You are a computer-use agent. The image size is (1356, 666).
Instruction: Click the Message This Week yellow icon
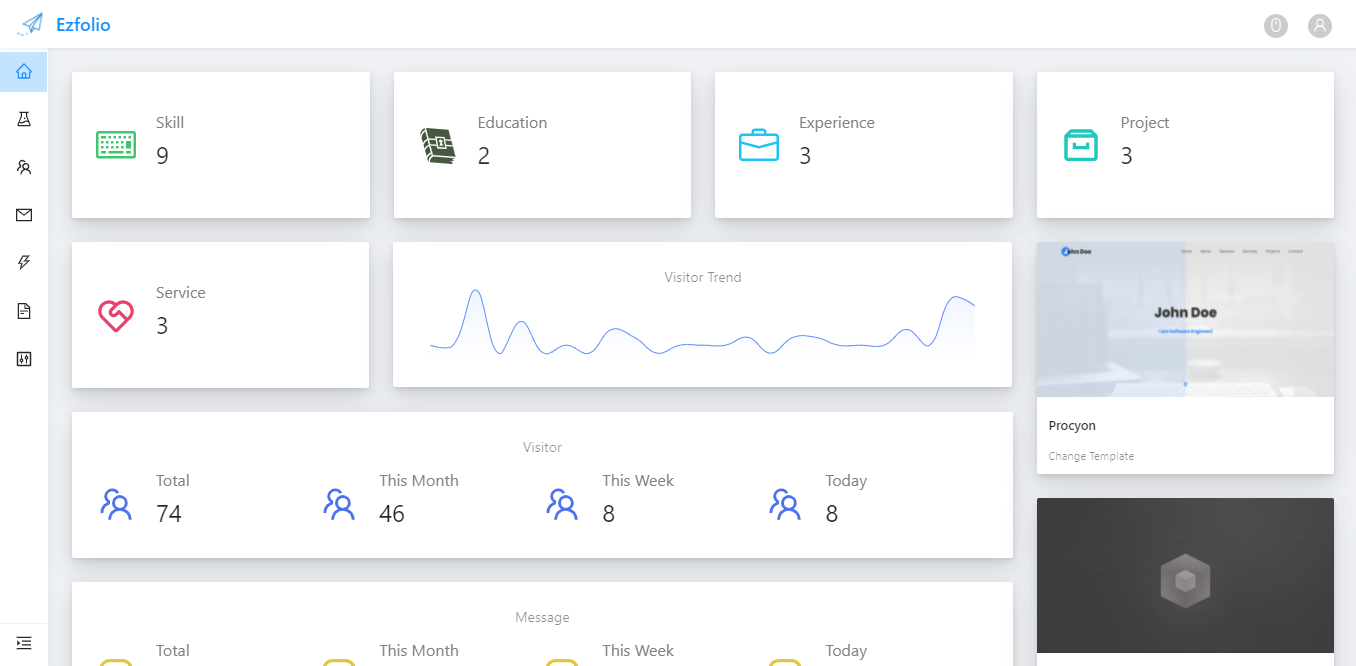pyautogui.click(x=562, y=662)
